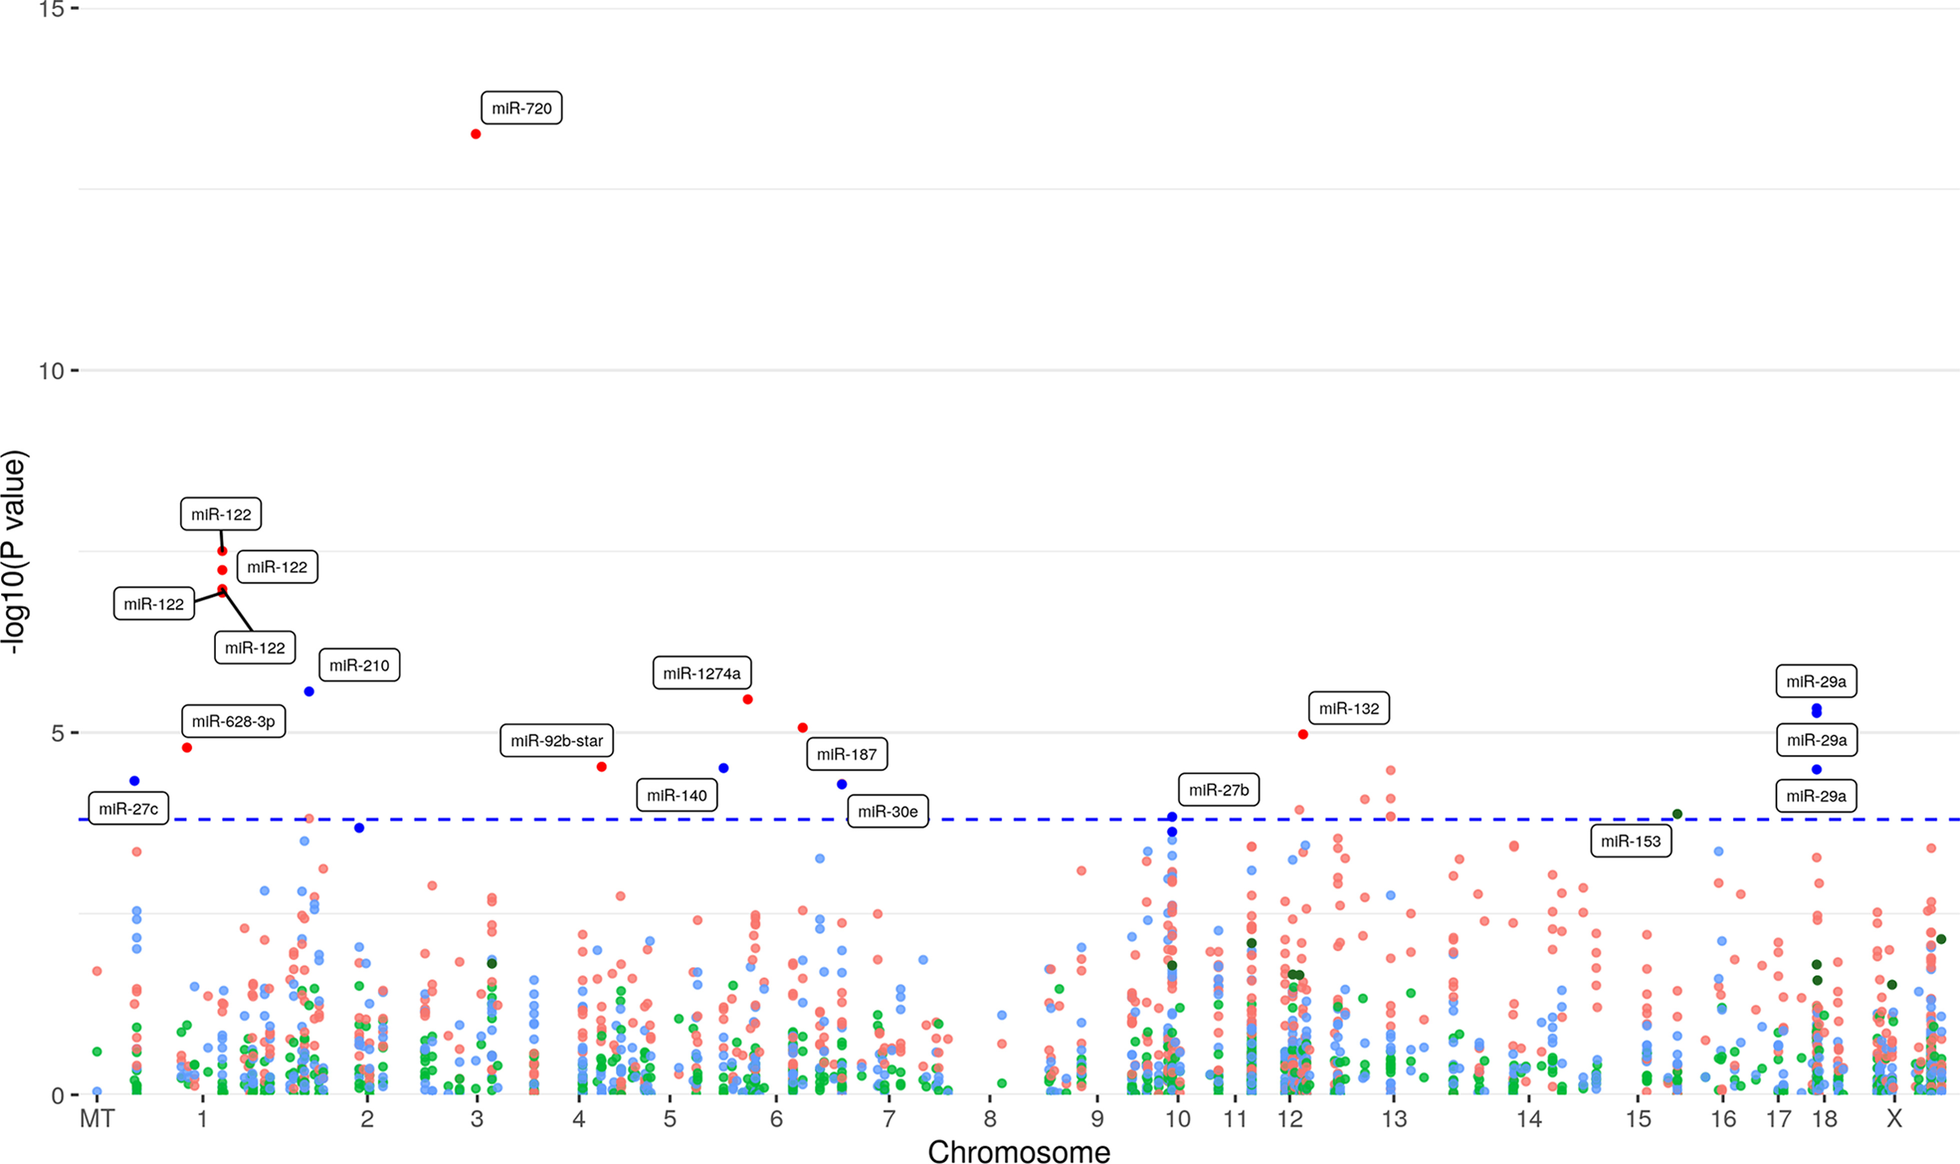Click the y-axis tick label 15

click(50, 10)
